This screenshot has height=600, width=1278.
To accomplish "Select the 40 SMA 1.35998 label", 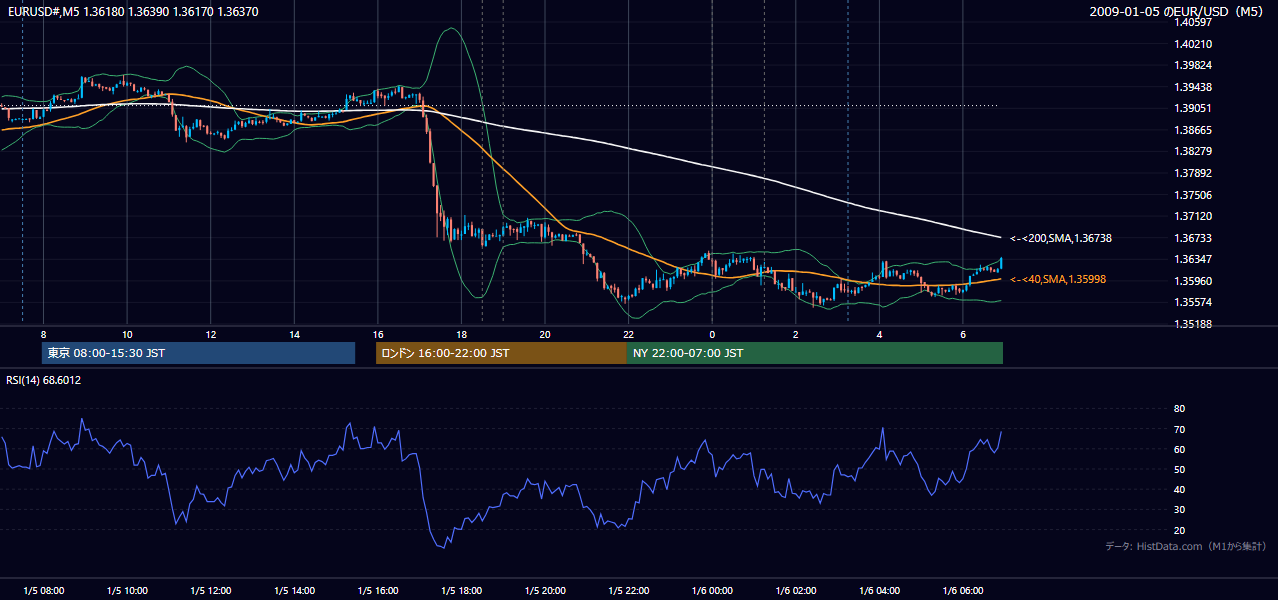I will (1058, 279).
